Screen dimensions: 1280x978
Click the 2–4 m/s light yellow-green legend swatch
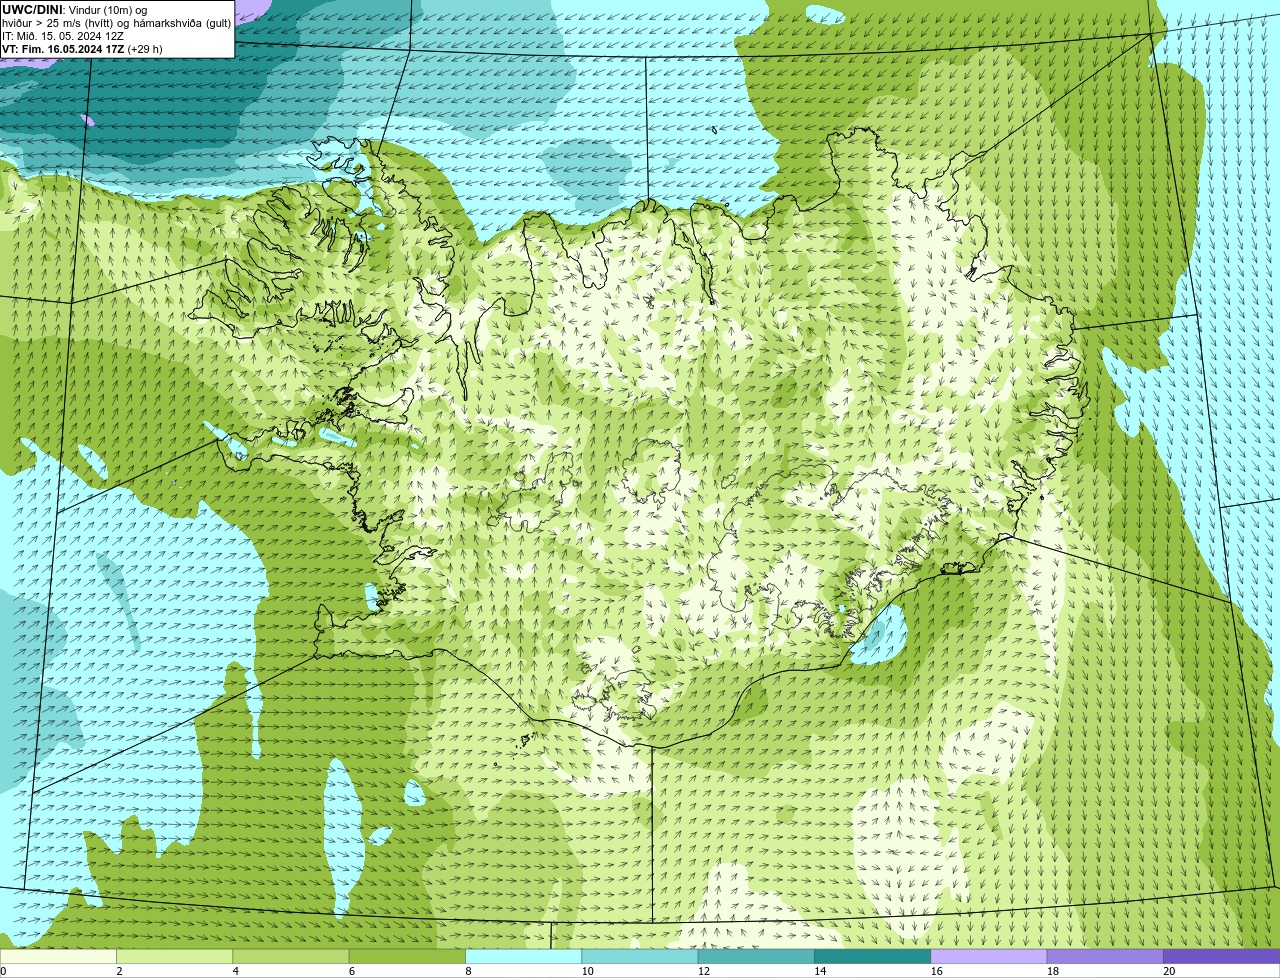point(175,956)
